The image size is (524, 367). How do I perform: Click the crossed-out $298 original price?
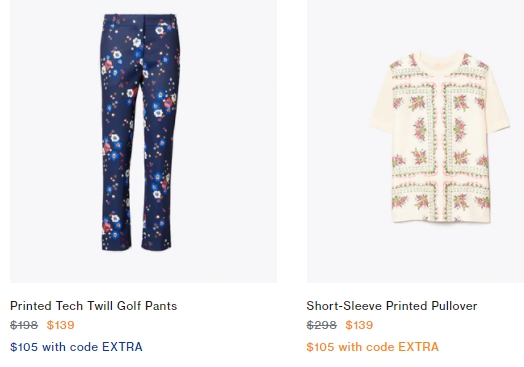tap(321, 325)
